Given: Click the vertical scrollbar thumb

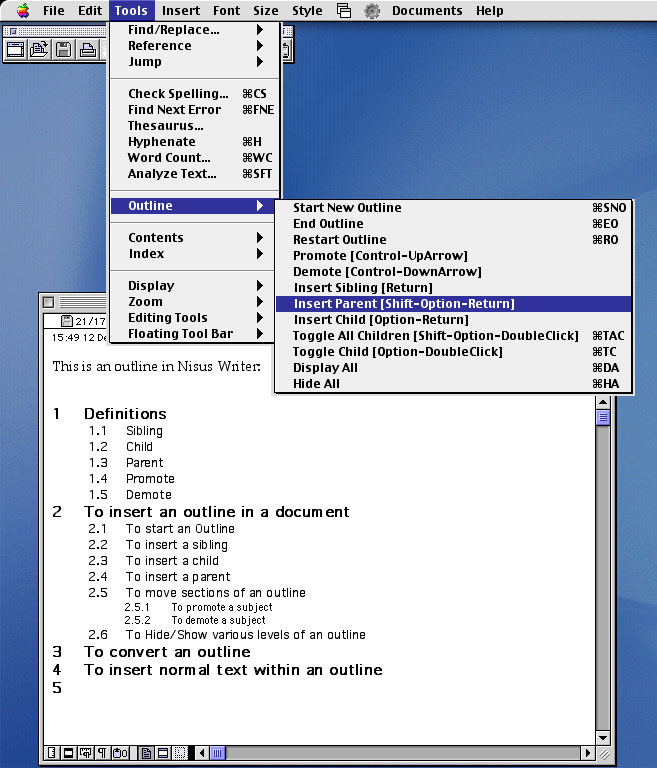Looking at the screenshot, I should (x=603, y=418).
